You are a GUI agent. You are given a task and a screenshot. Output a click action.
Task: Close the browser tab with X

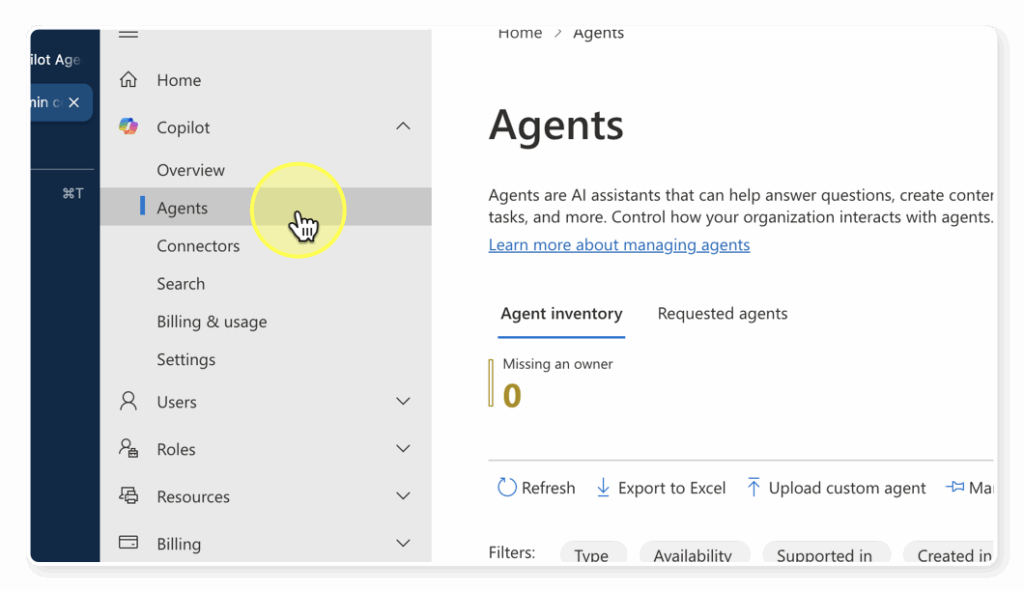click(x=74, y=103)
